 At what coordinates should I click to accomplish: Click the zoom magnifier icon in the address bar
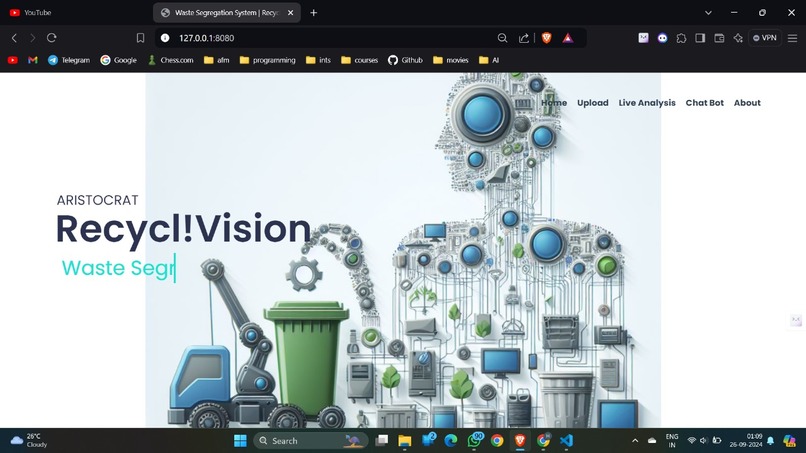point(502,38)
